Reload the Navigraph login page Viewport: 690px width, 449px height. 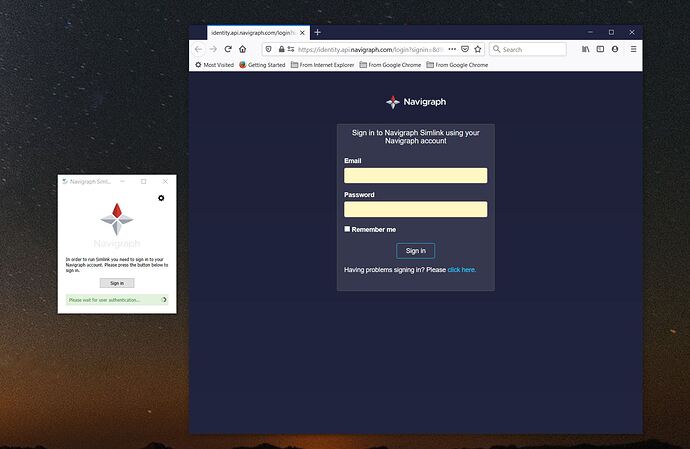(228, 49)
